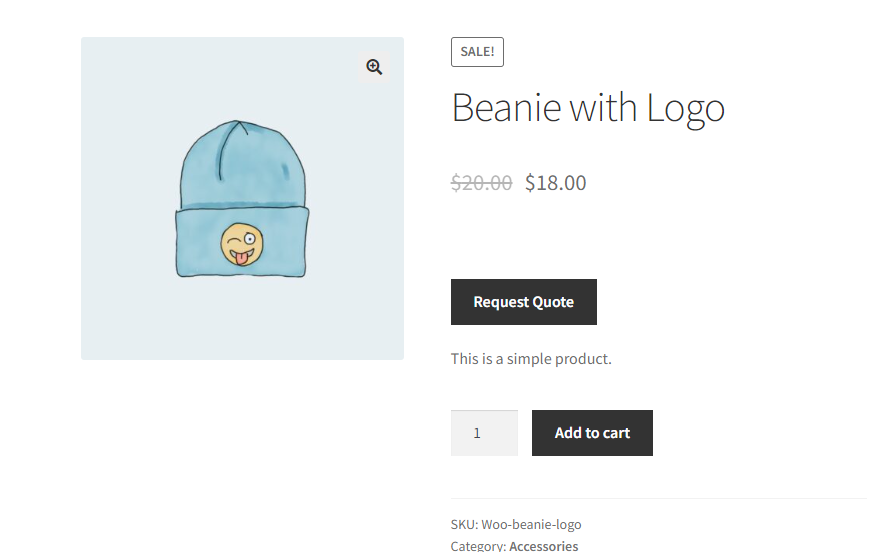The height and width of the screenshot is (552, 896).
Task: Click empty grey background below the beanie
Action: coord(242,320)
